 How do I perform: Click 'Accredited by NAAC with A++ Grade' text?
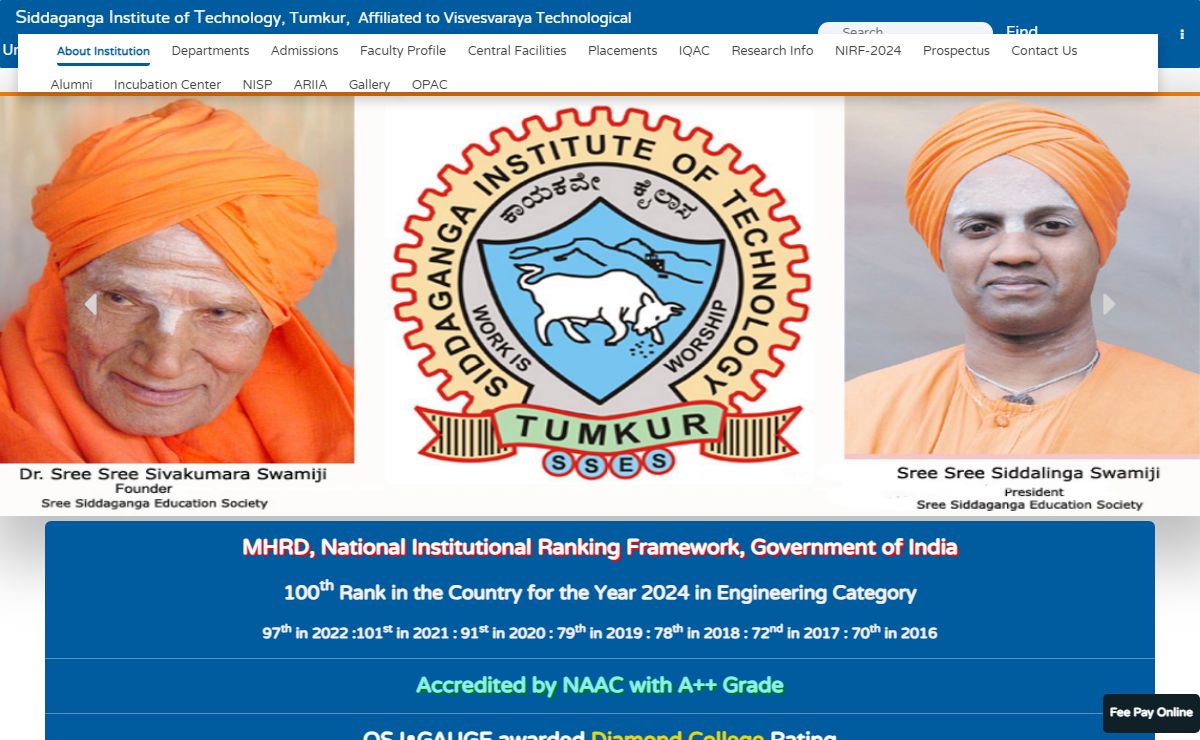pyautogui.click(x=600, y=685)
